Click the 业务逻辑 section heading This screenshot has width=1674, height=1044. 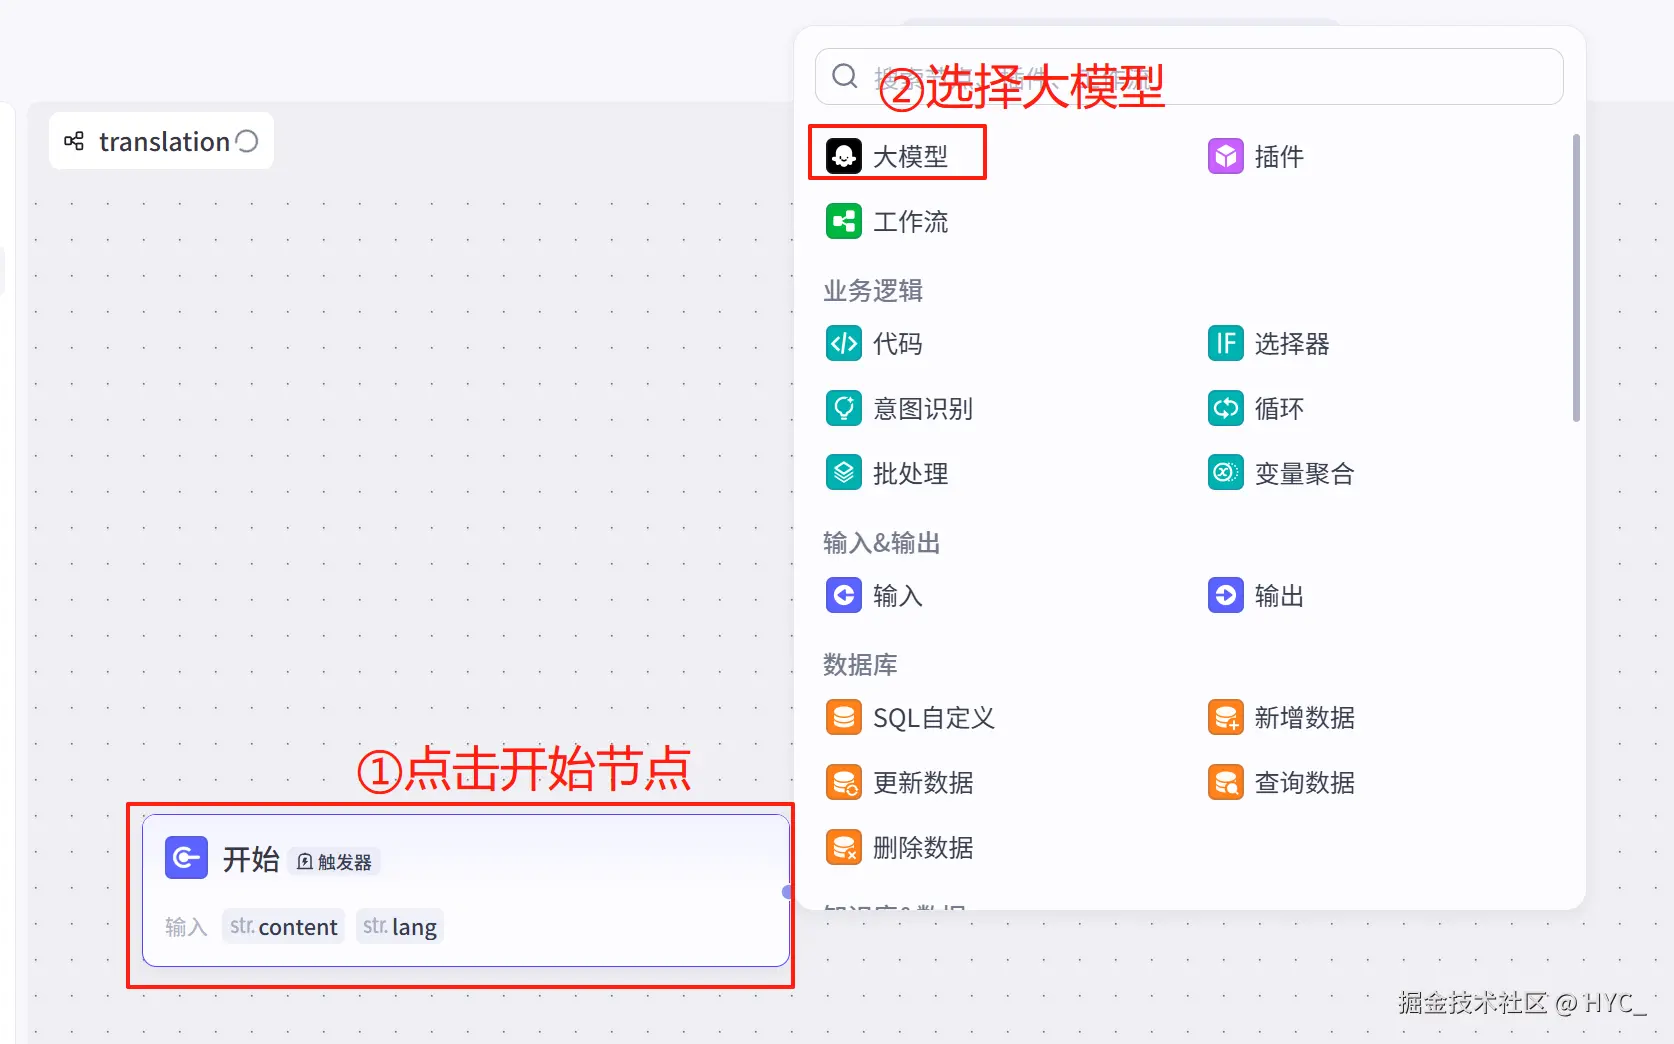click(873, 291)
